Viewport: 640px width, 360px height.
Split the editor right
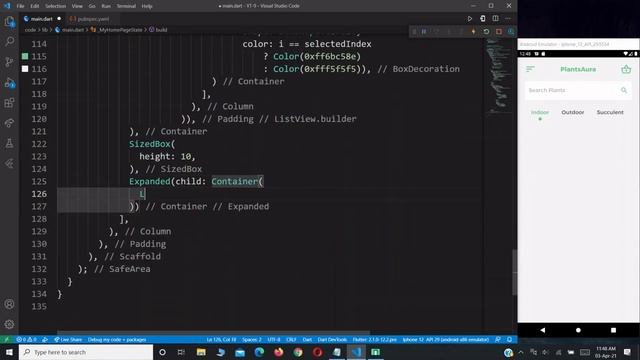496,19
